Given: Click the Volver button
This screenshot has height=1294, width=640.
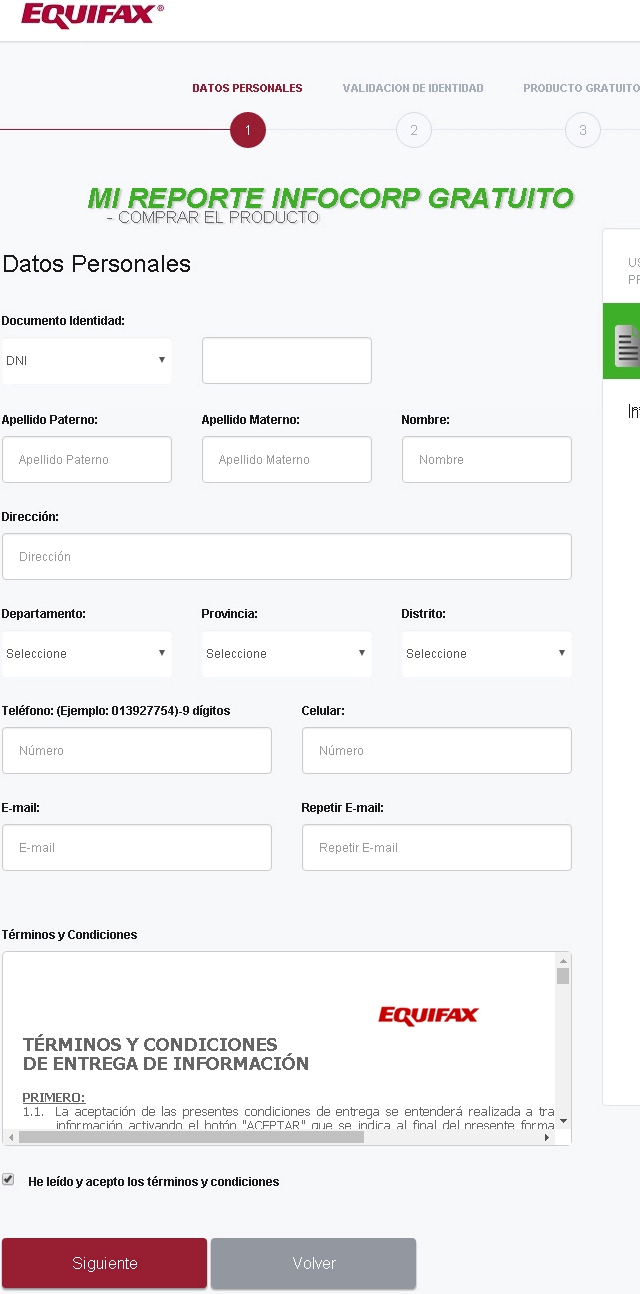Looking at the screenshot, I should coord(314,1263).
